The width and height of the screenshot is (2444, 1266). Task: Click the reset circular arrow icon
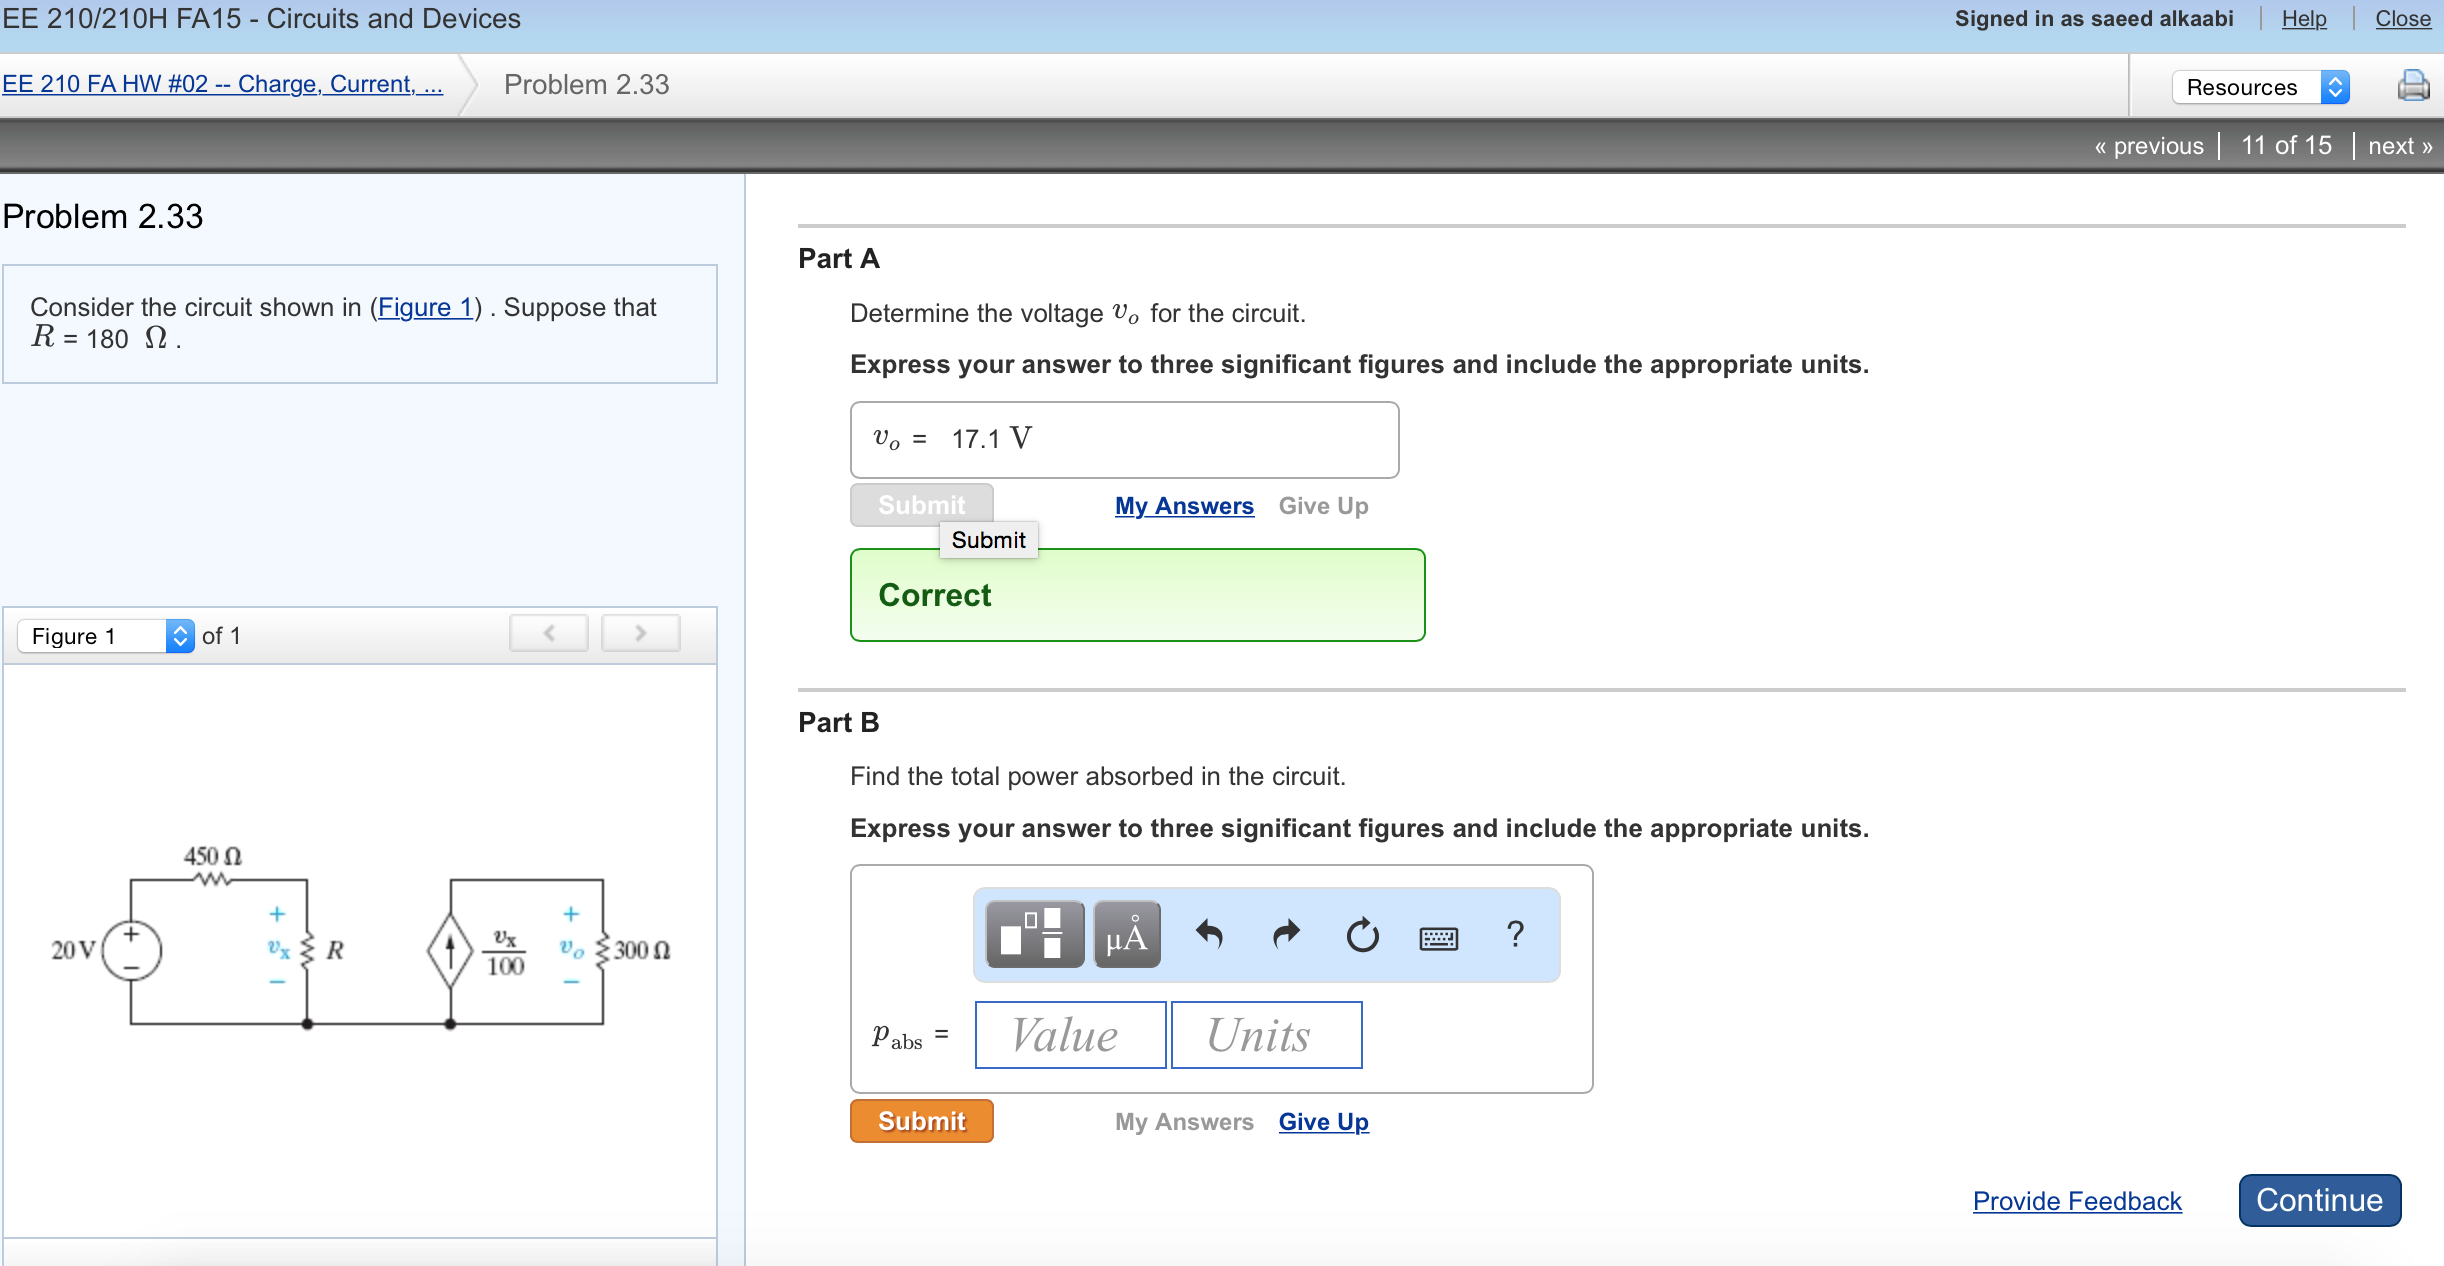1362,934
